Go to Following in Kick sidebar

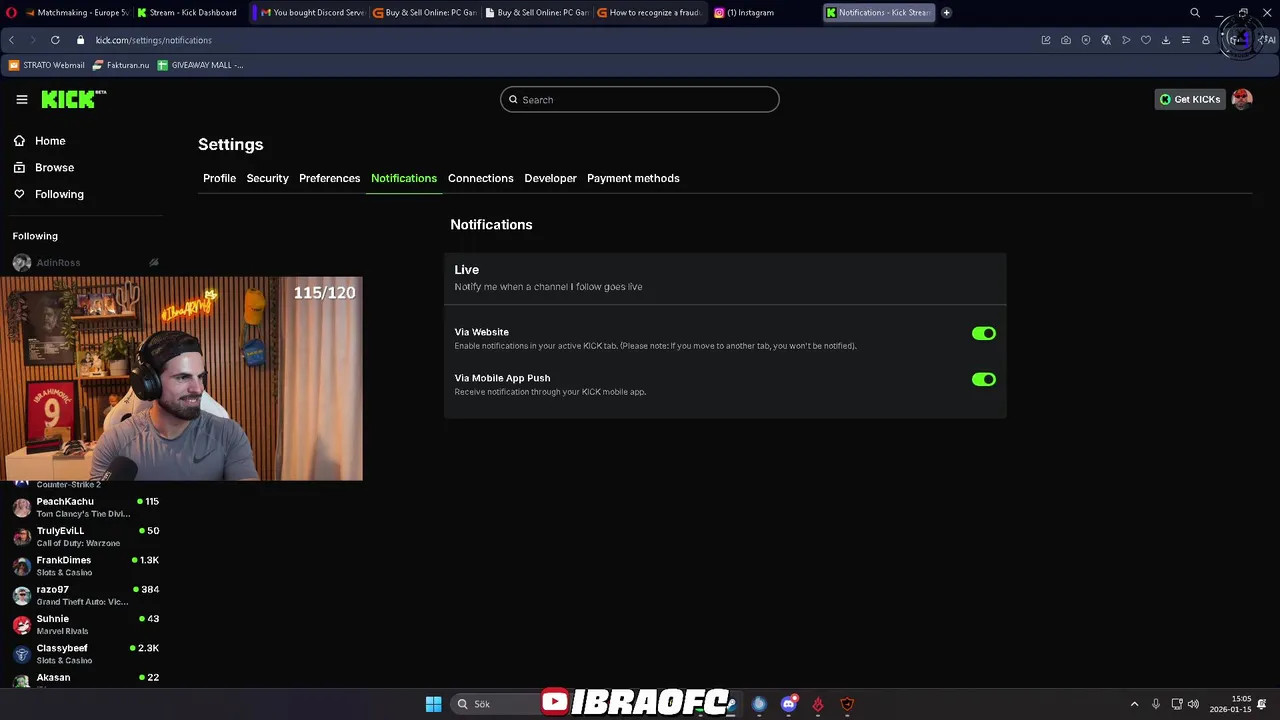[59, 194]
